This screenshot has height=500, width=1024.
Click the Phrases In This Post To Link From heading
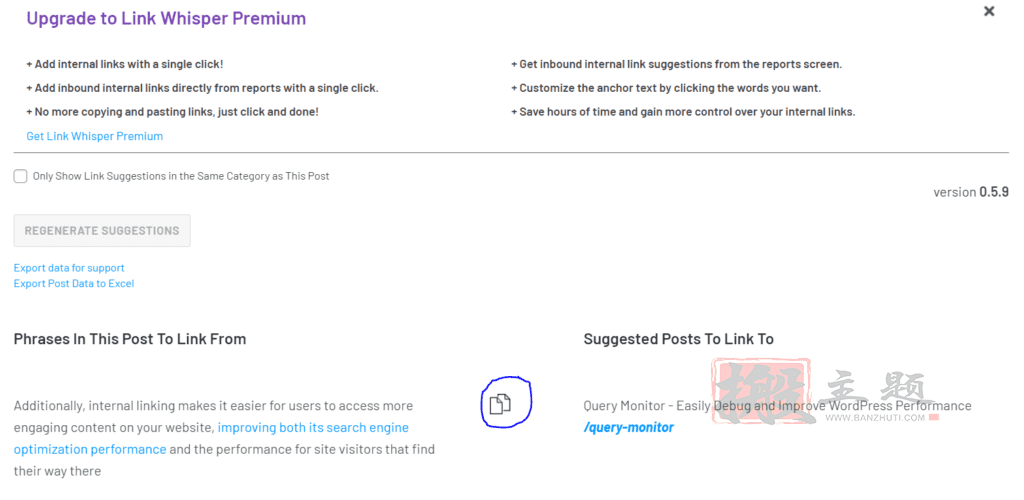[x=130, y=339]
